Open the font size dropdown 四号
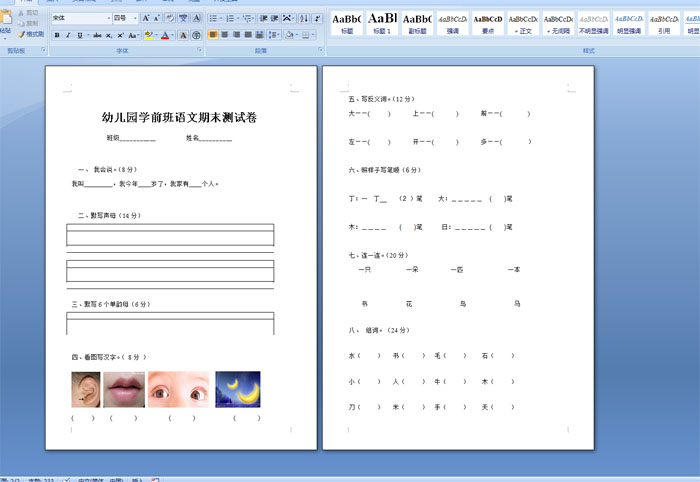The width and height of the screenshot is (700, 482). pyautogui.click(x=125, y=18)
